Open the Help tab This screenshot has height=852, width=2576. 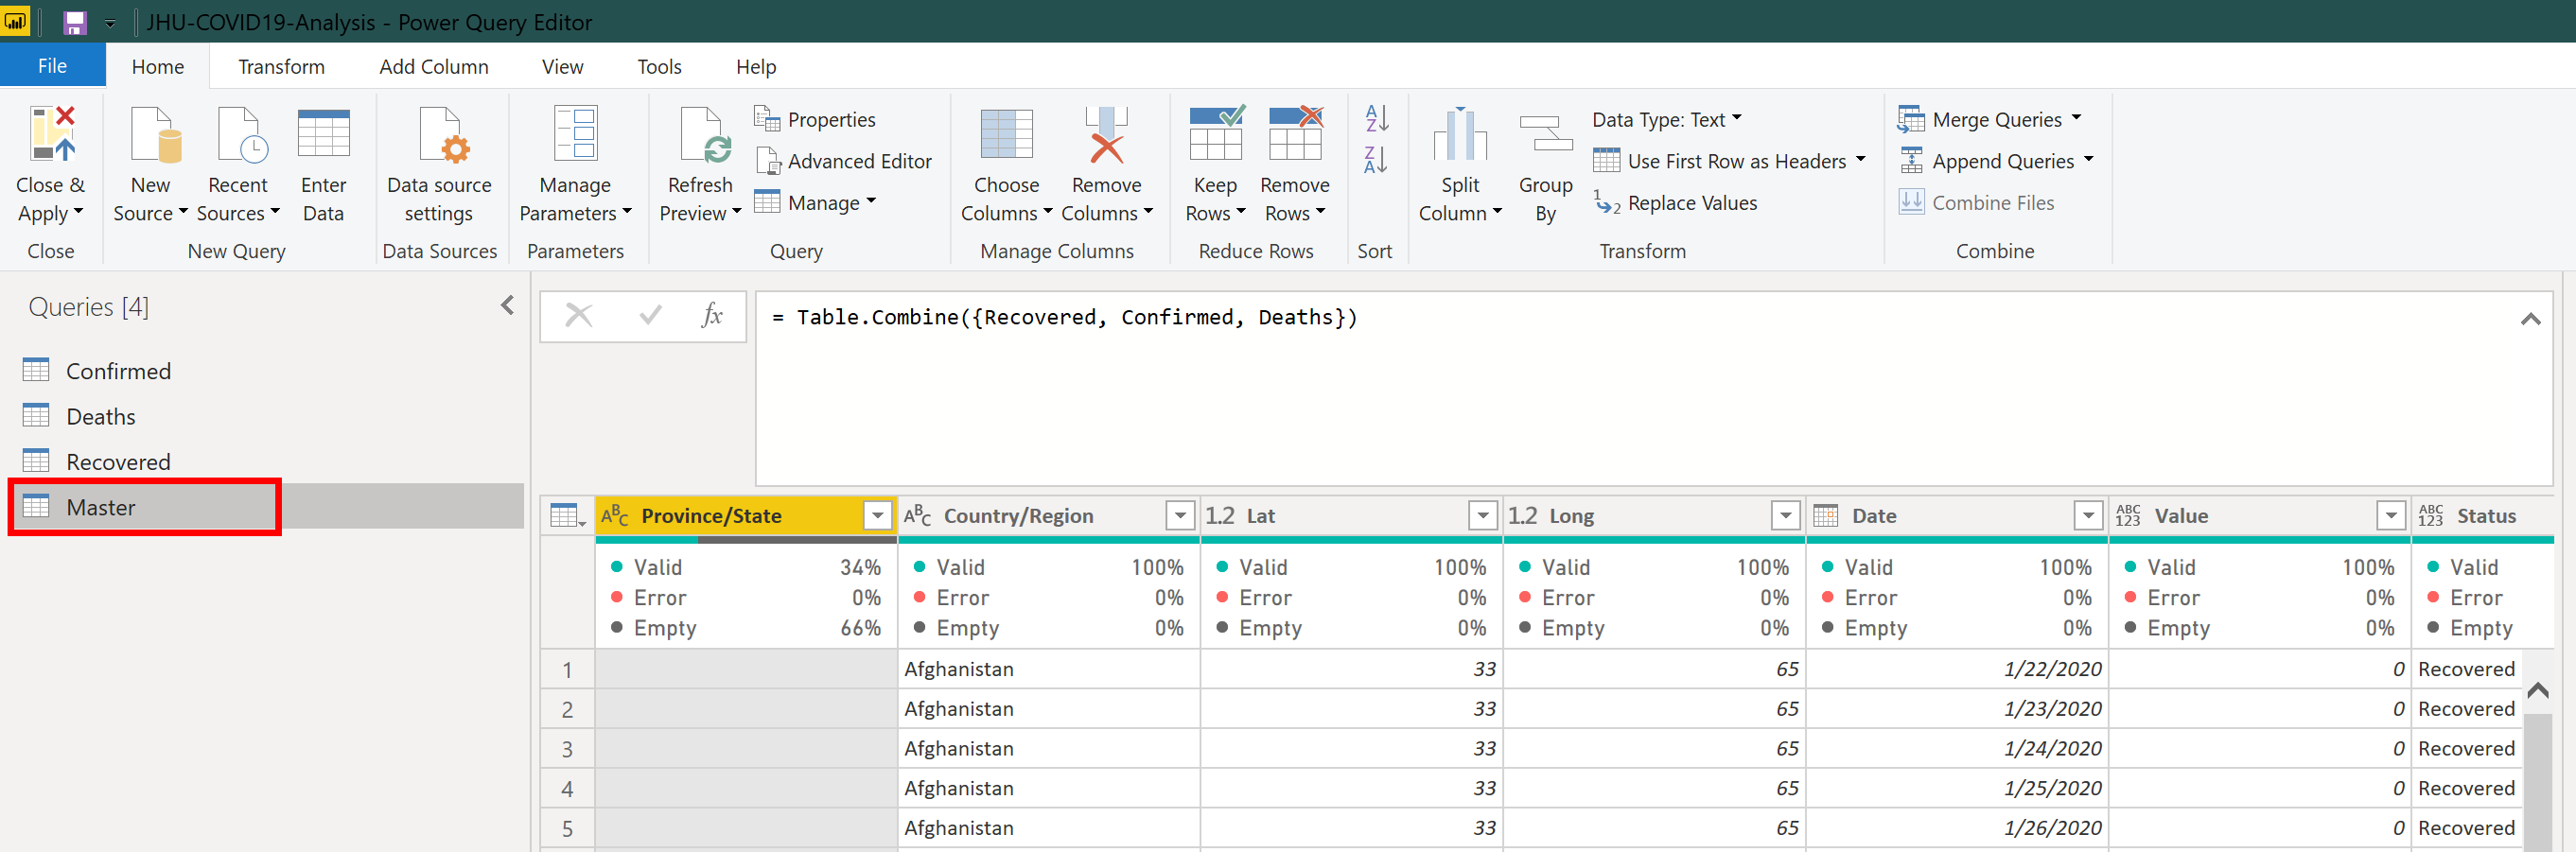[x=757, y=66]
